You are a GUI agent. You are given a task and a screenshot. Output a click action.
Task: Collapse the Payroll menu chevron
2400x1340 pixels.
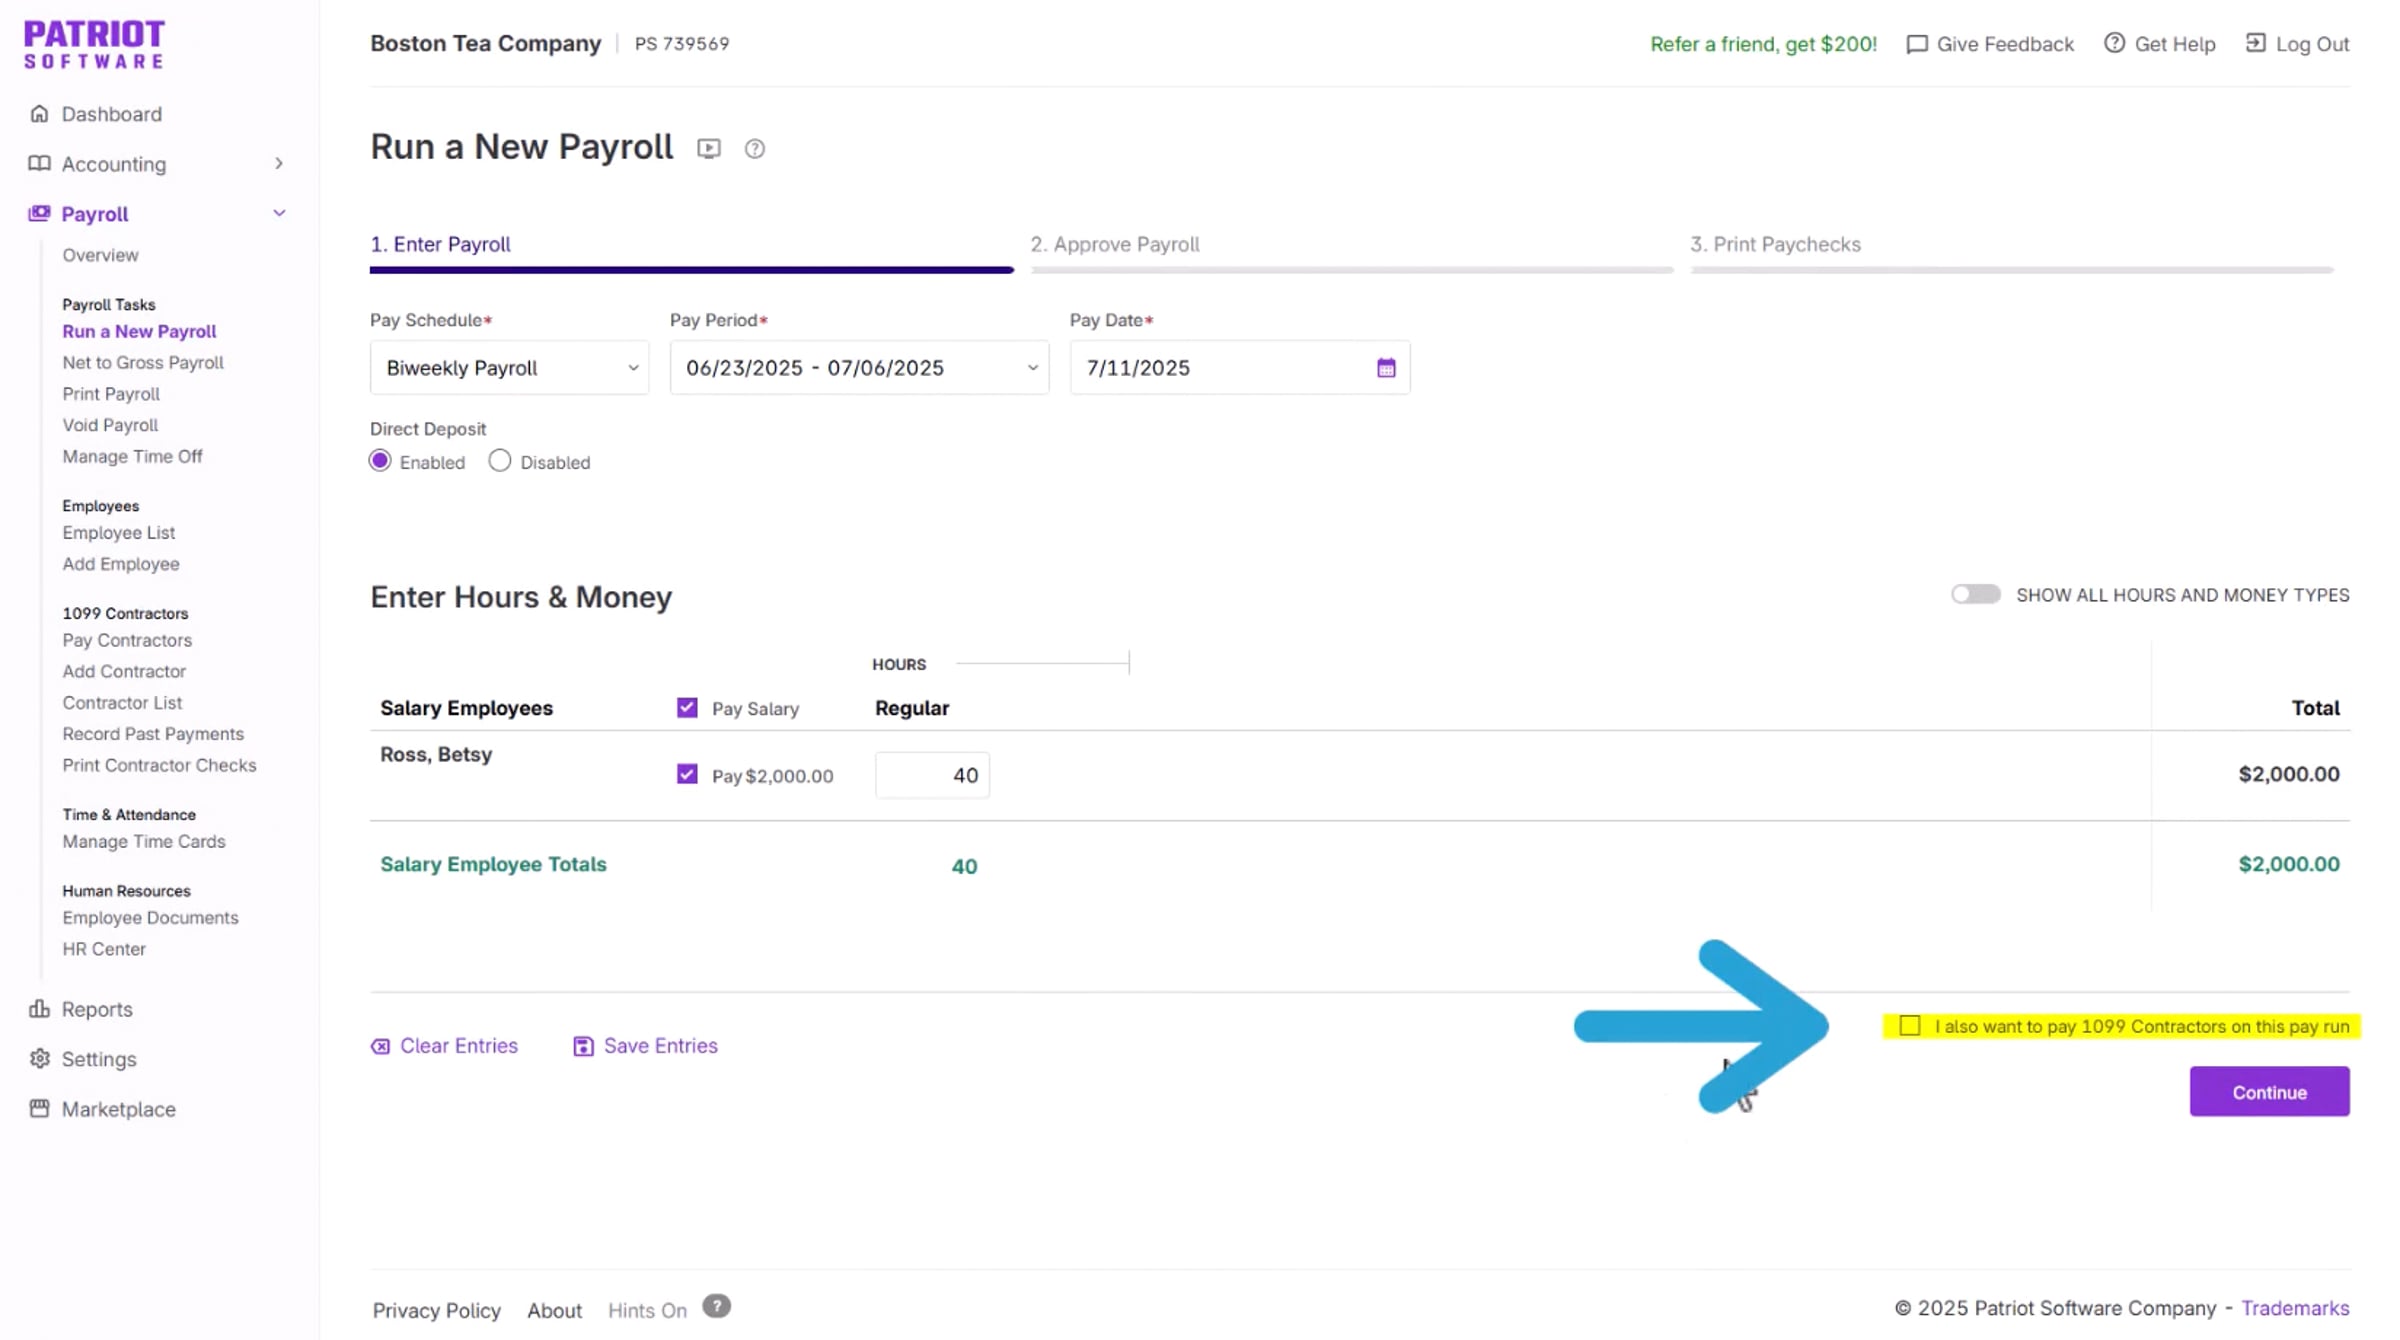(279, 214)
